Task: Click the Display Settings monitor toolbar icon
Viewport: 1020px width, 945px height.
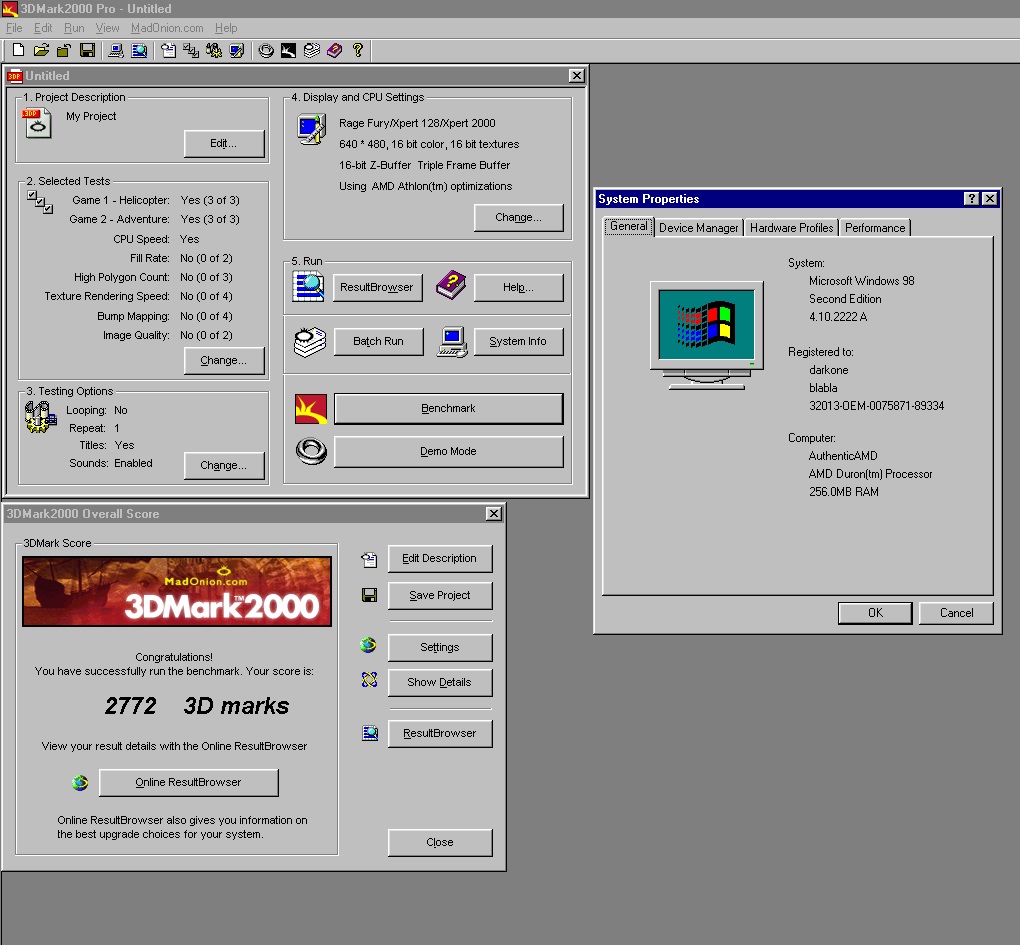Action: click(x=237, y=50)
